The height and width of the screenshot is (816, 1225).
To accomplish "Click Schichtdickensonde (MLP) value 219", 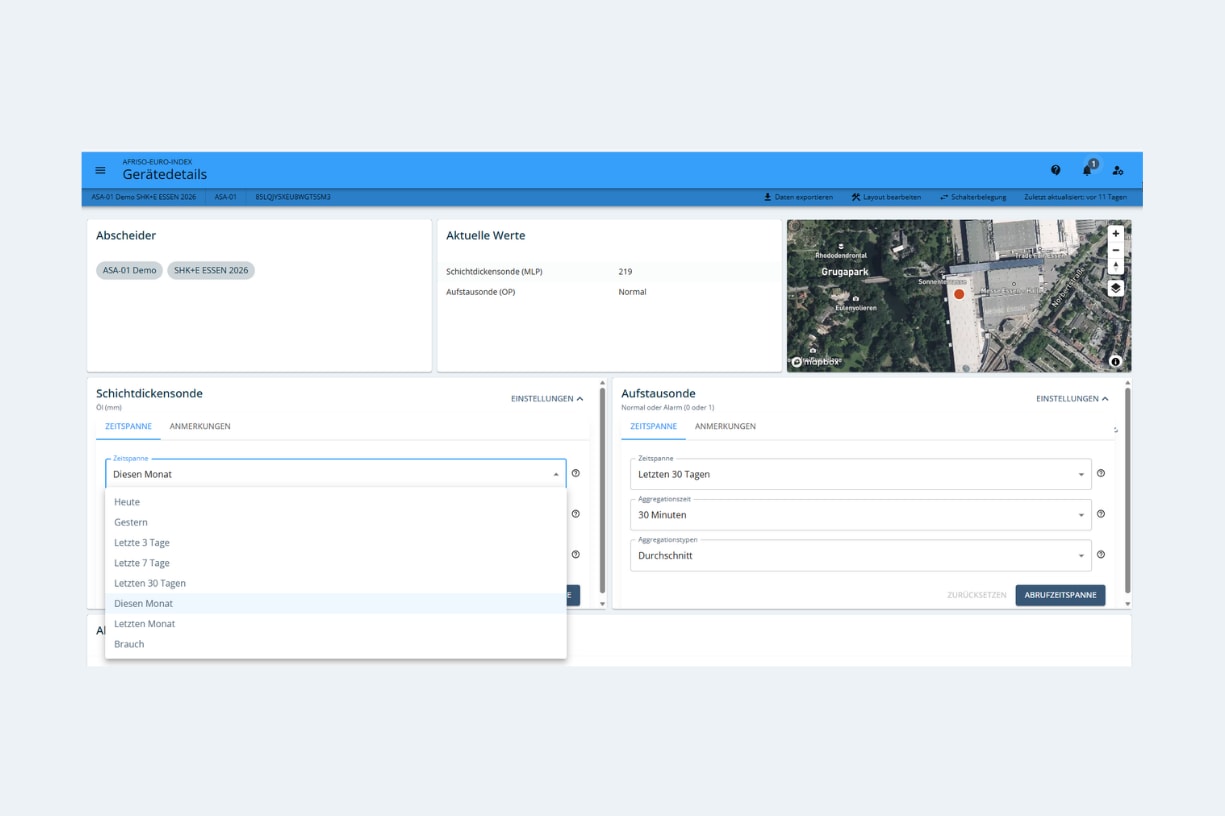I will coord(625,271).
